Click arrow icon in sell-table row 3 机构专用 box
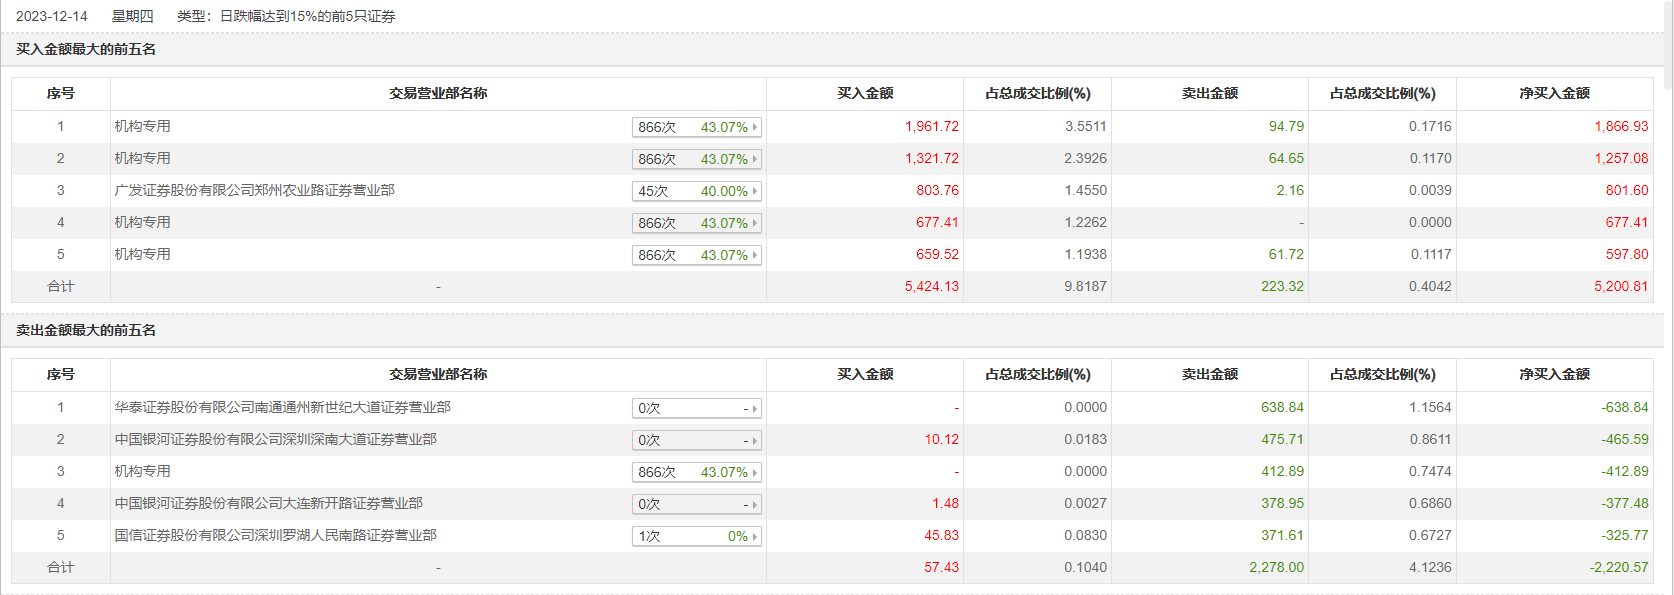Image resolution: width=1674 pixels, height=595 pixels. 755,473
